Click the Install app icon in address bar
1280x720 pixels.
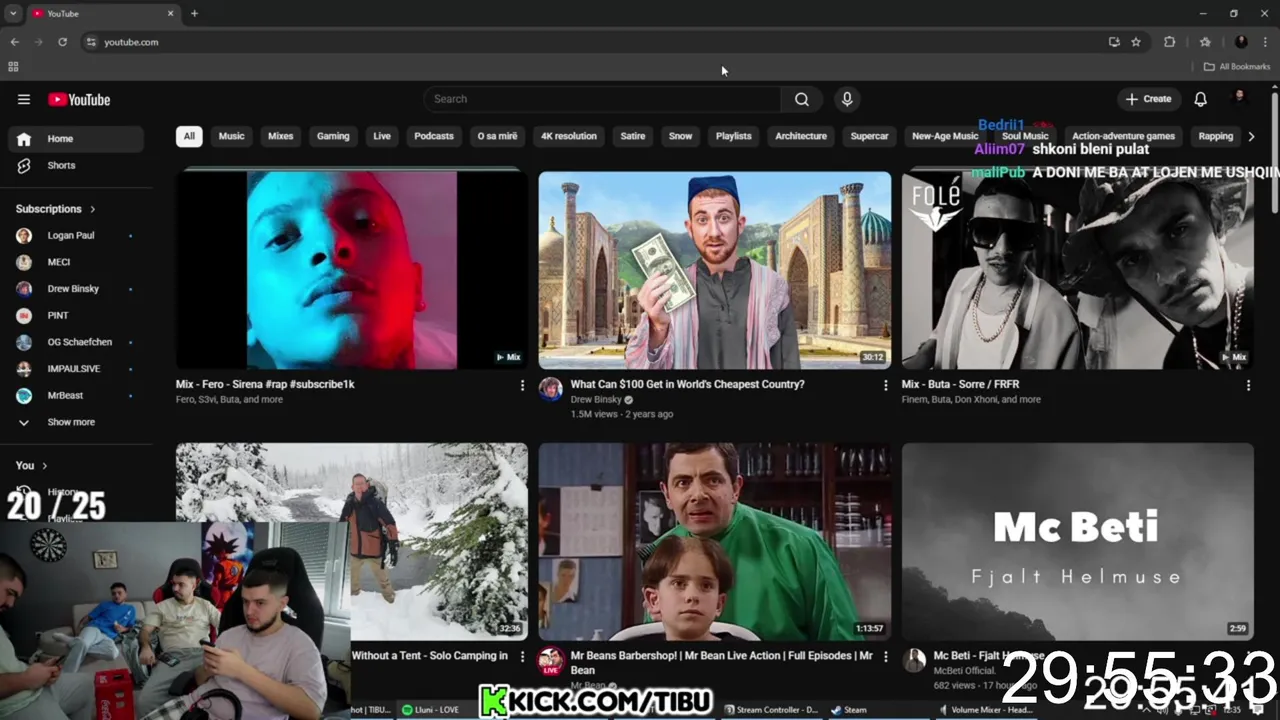(x=1114, y=42)
